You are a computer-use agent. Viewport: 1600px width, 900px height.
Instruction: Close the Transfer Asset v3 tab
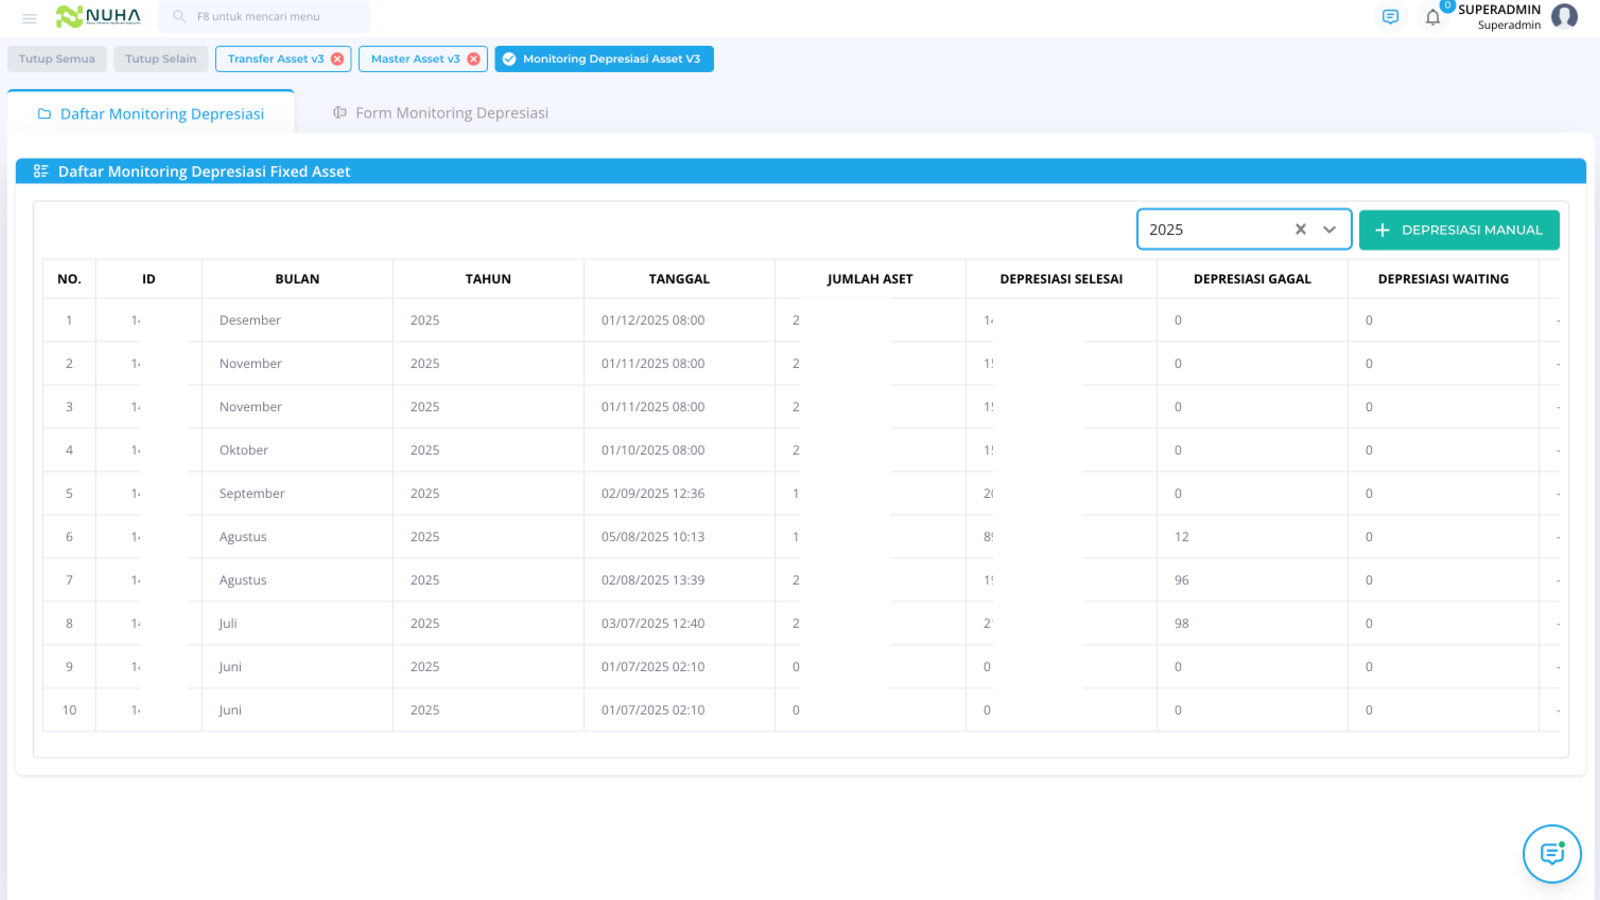pos(337,59)
